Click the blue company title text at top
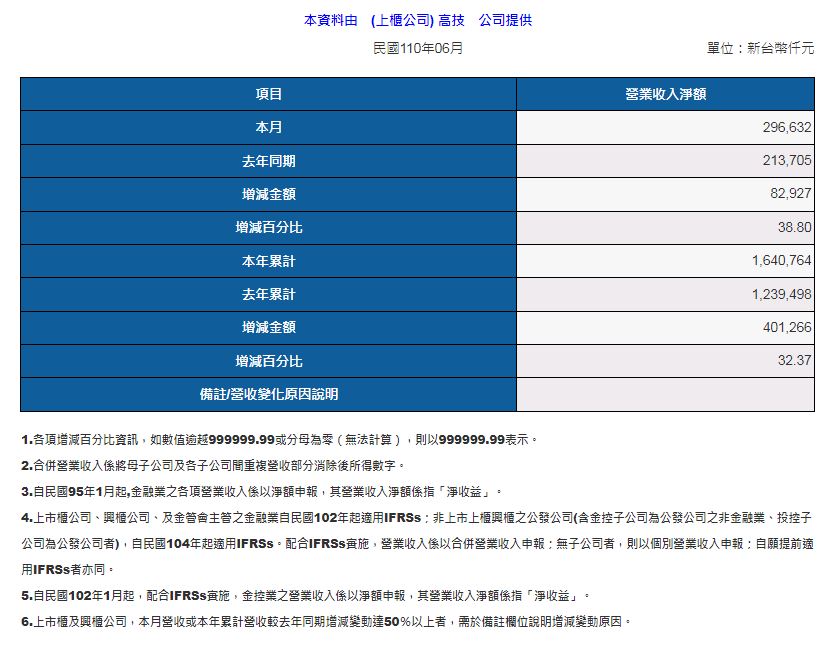 (x=417, y=20)
